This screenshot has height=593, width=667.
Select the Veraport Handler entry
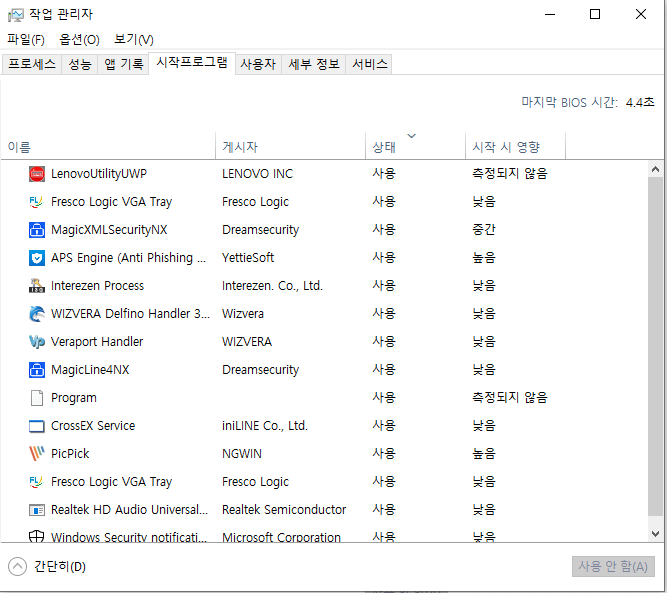click(x=97, y=342)
